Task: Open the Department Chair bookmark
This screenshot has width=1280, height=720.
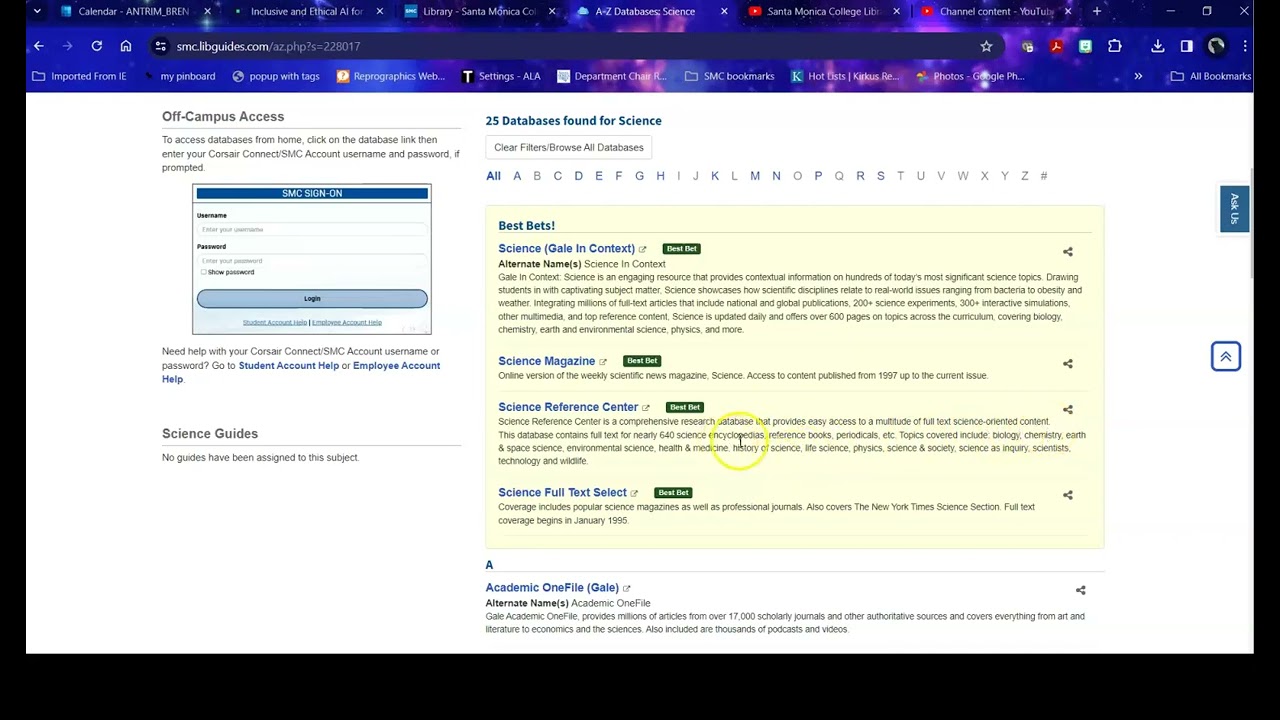Action: click(x=612, y=76)
